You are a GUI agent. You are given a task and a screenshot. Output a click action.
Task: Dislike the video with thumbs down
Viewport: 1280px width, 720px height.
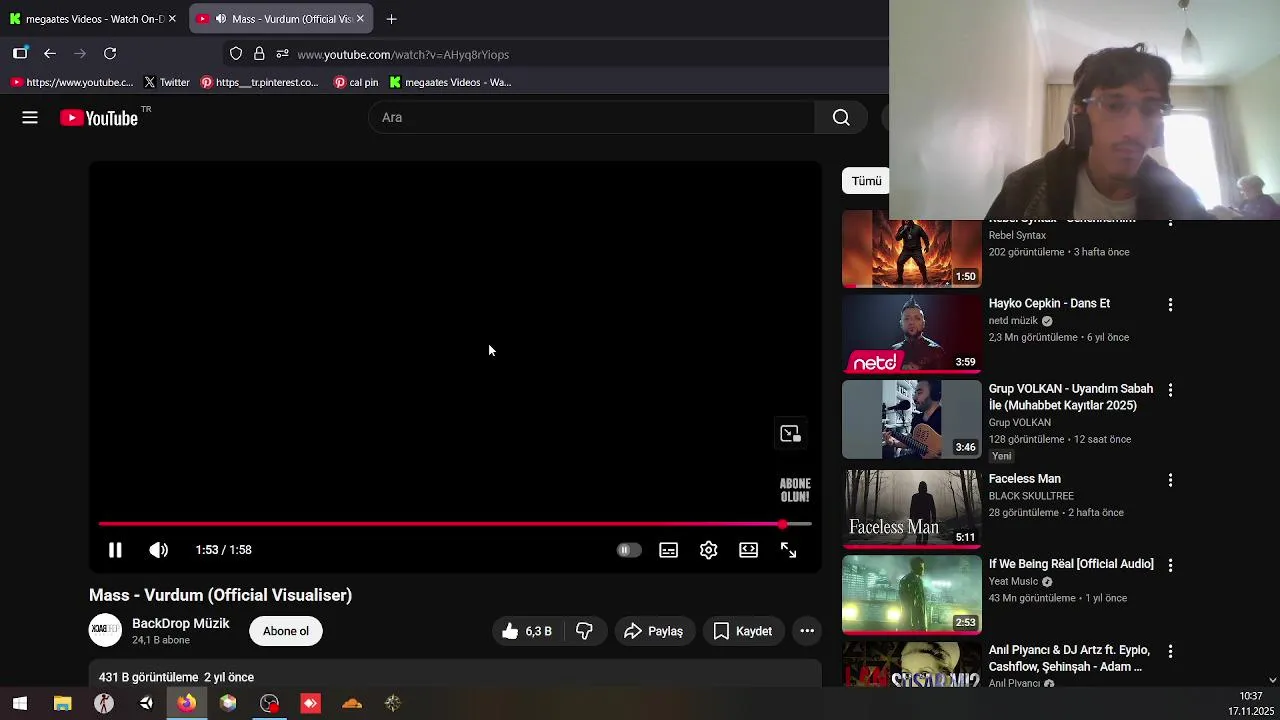[x=584, y=631]
